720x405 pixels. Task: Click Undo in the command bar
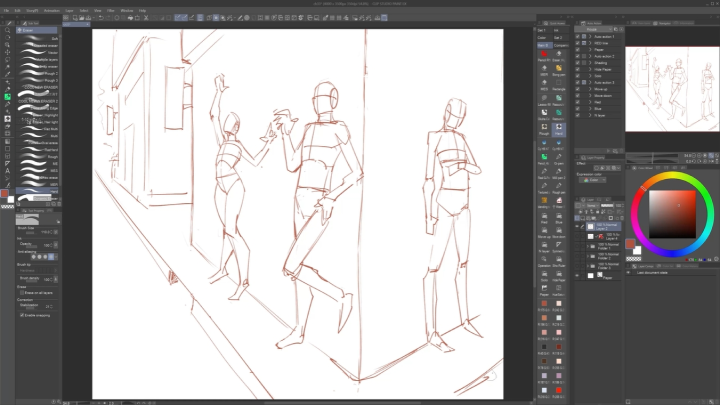point(101,18)
